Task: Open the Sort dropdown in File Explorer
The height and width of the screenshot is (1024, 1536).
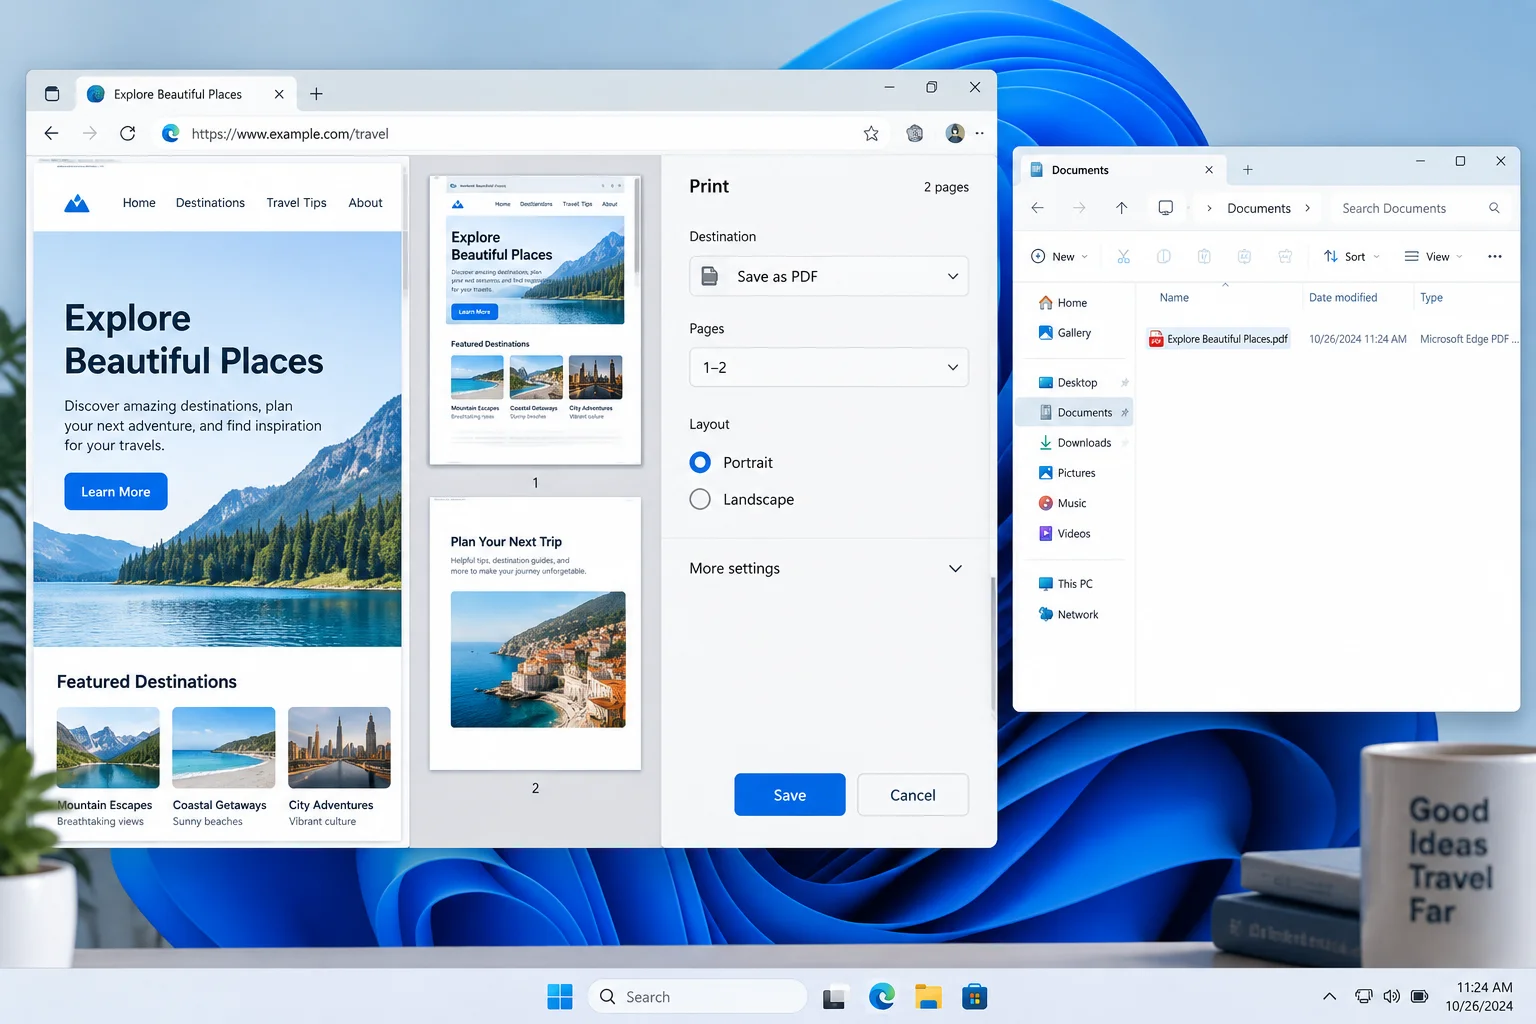Action: click(1351, 257)
